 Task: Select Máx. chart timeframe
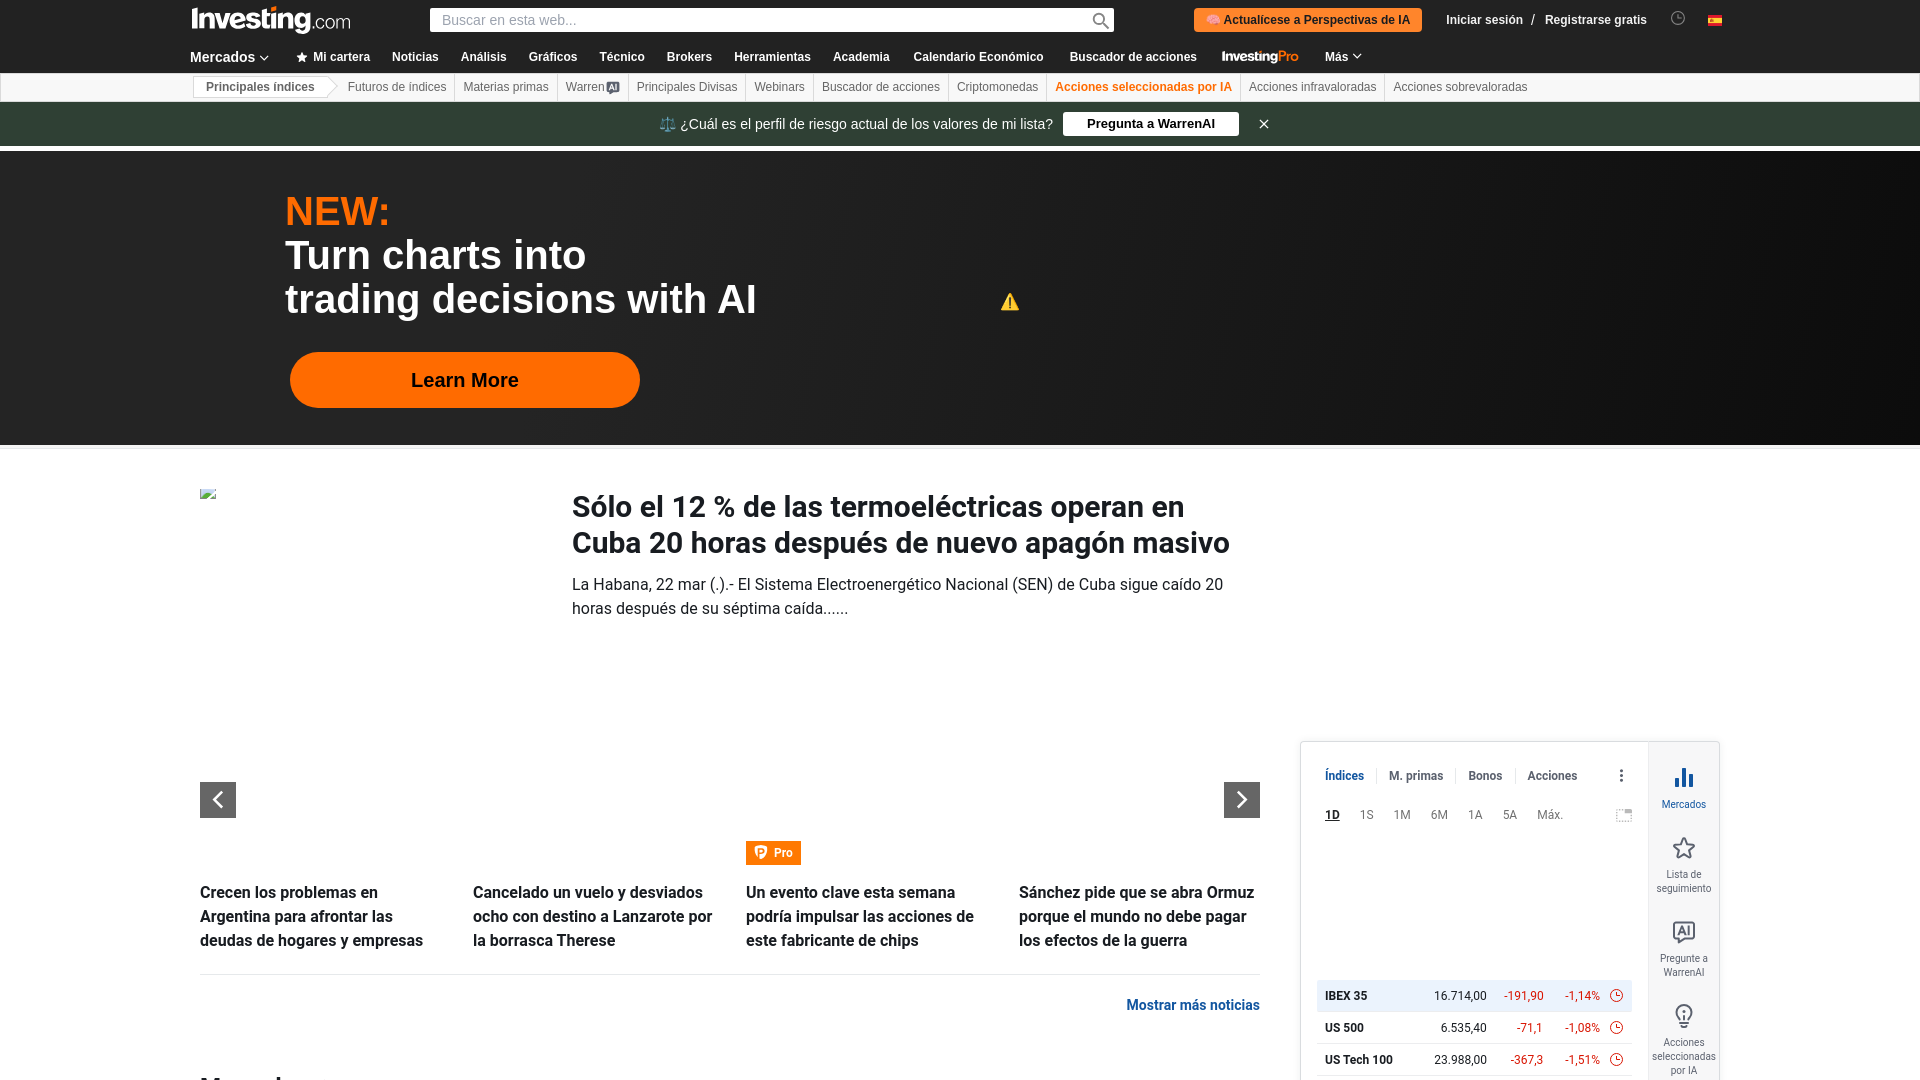[x=1550, y=815]
